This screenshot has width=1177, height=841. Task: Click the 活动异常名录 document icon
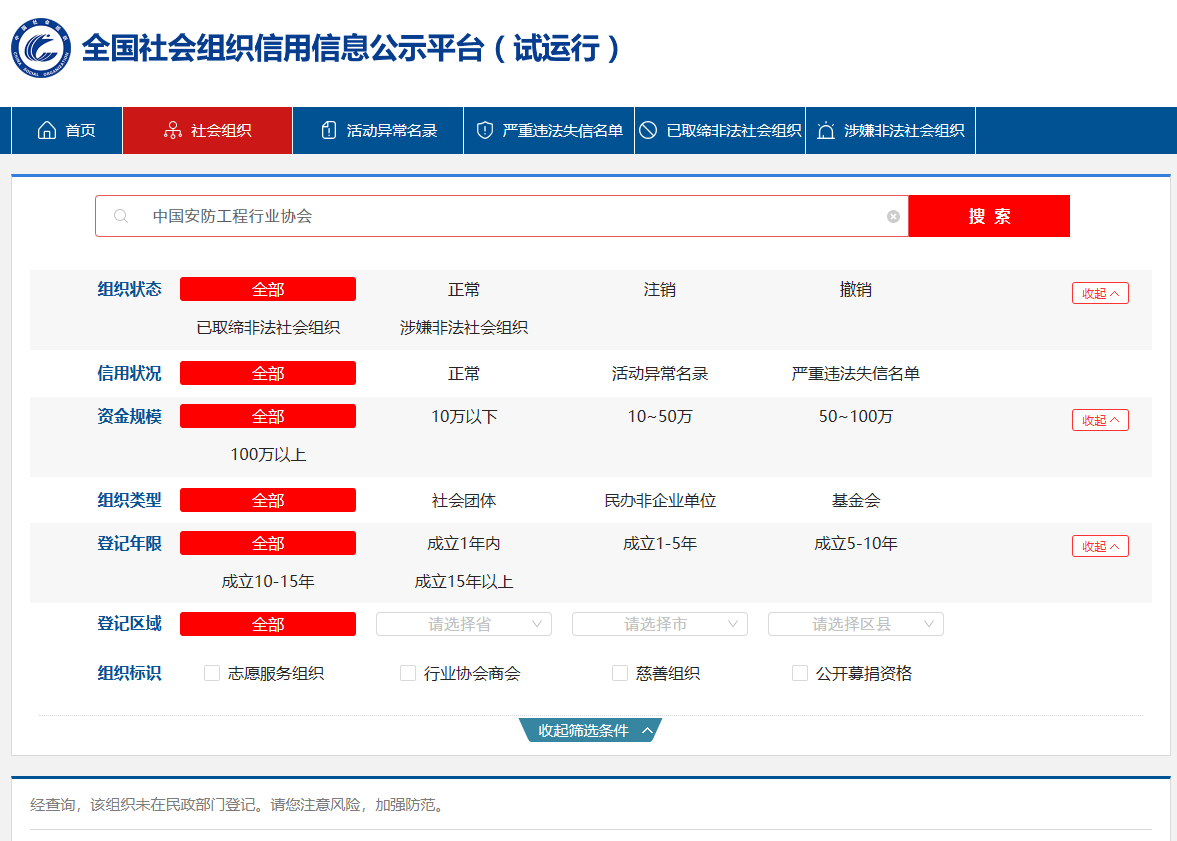coord(328,131)
